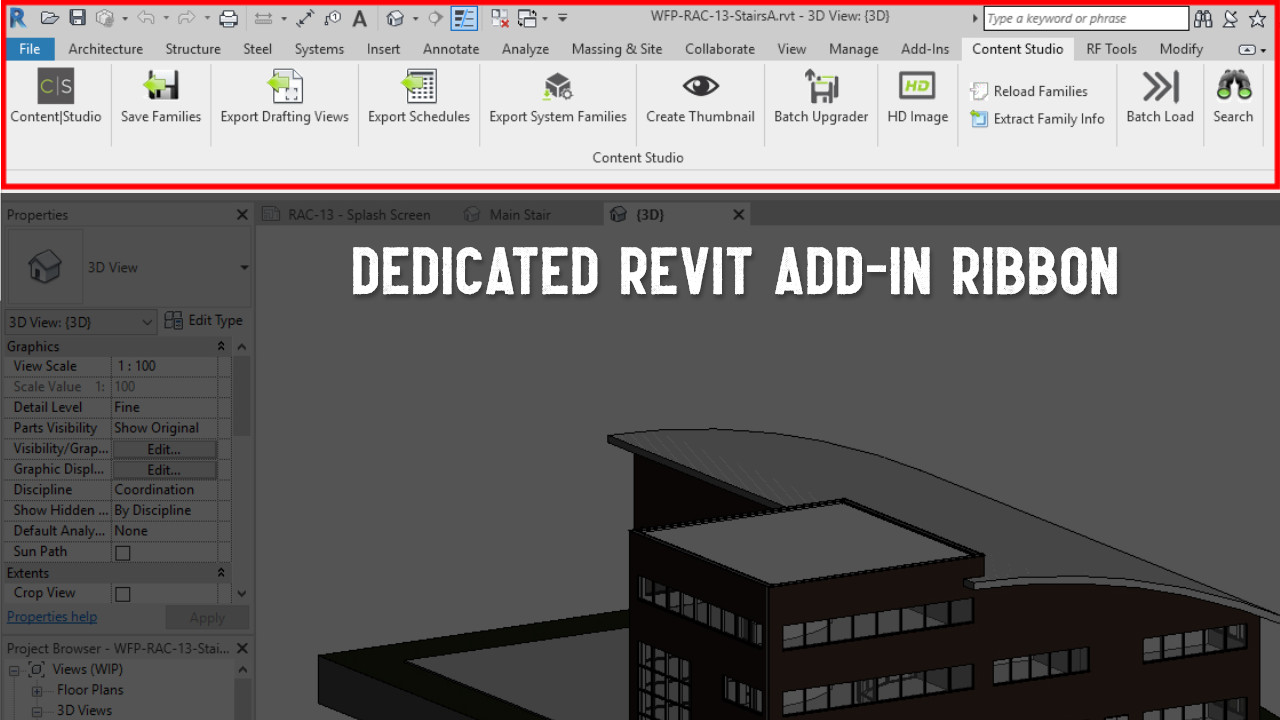Start the Batch Upgrader tool
Viewport: 1280px width, 720px height.
[x=821, y=97]
